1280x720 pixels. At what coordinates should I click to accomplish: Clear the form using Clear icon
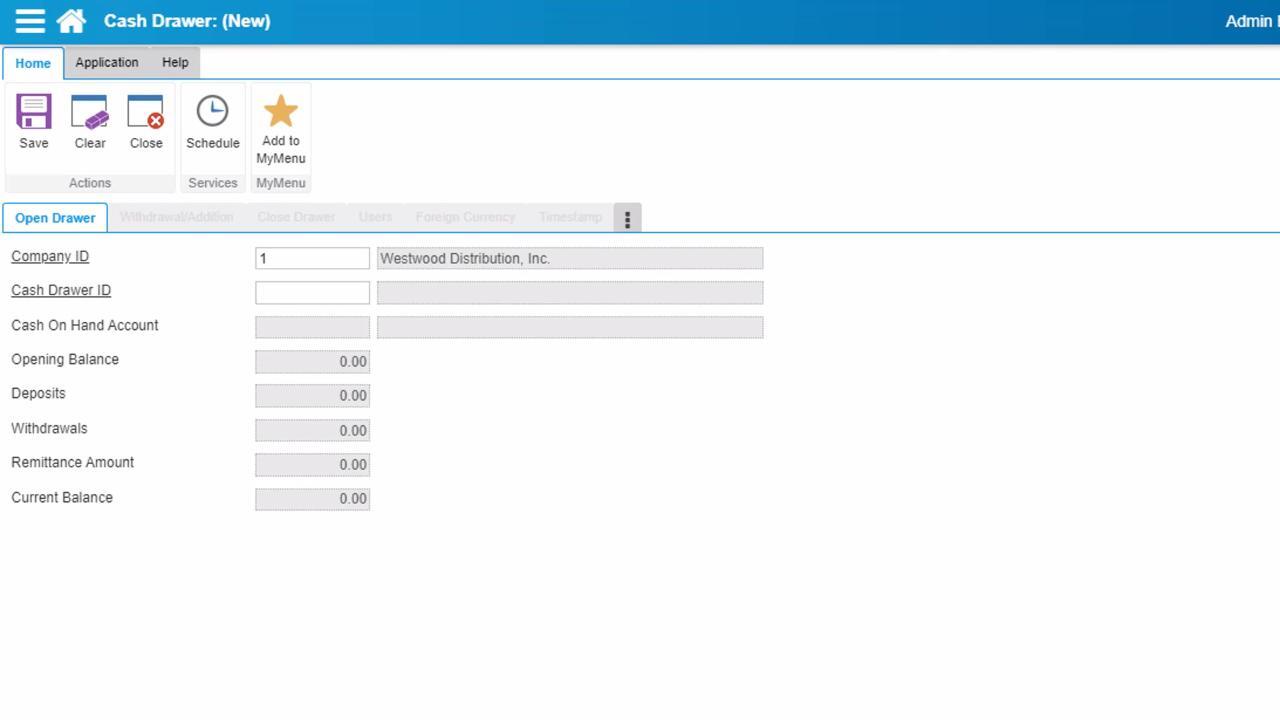click(90, 122)
